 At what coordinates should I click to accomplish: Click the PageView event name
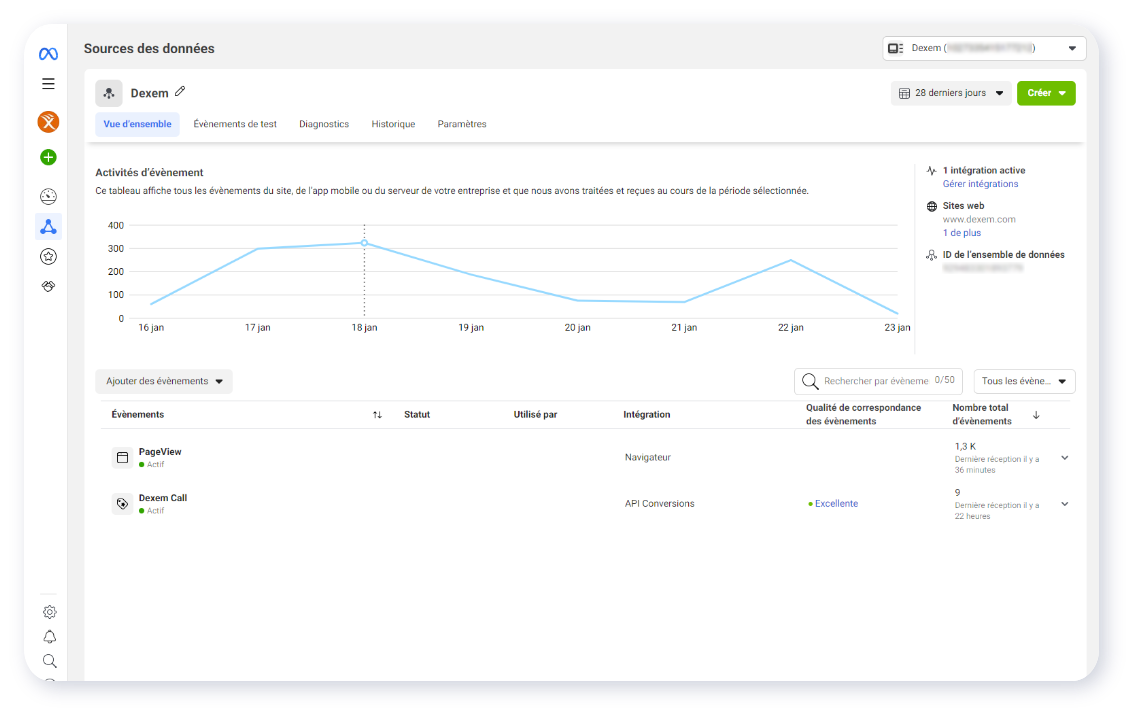point(160,452)
